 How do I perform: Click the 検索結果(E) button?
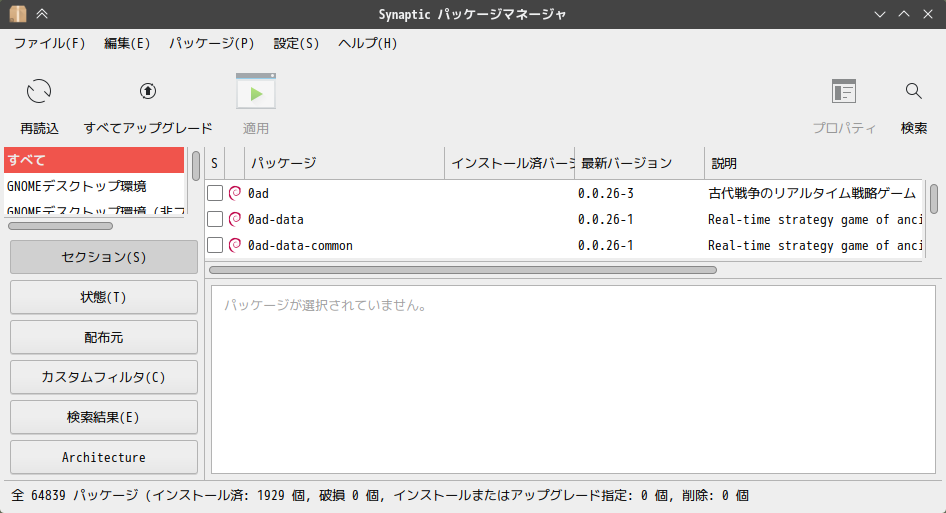pyautogui.click(x=104, y=417)
